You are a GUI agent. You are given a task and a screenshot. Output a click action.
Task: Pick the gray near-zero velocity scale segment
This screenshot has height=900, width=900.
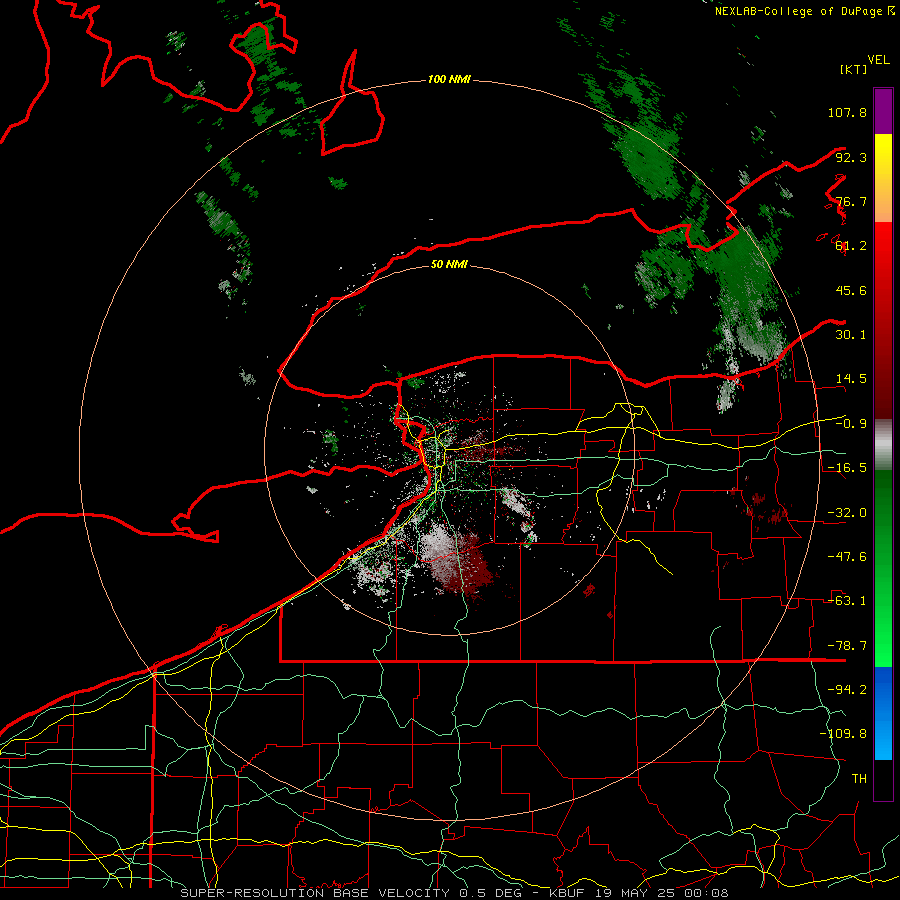(x=883, y=445)
